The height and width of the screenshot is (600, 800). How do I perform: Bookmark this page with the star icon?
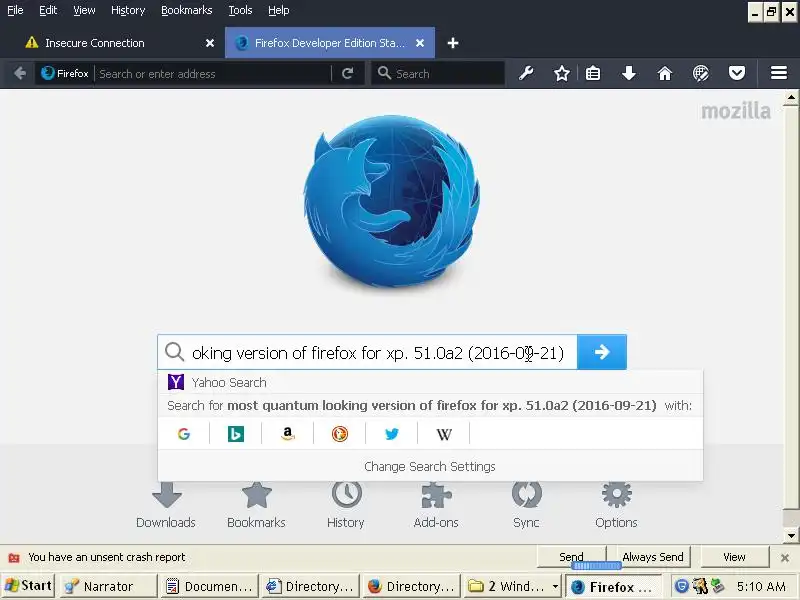[562, 73]
